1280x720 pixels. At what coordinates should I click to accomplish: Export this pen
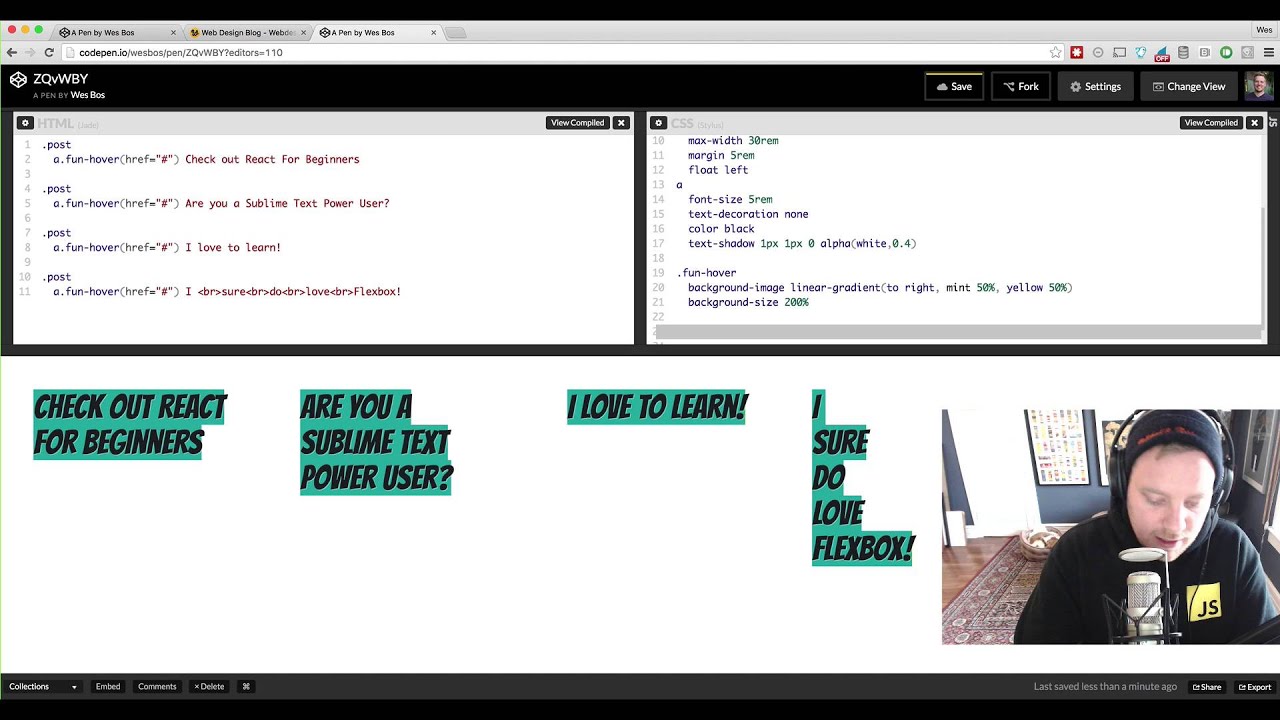[1254, 687]
